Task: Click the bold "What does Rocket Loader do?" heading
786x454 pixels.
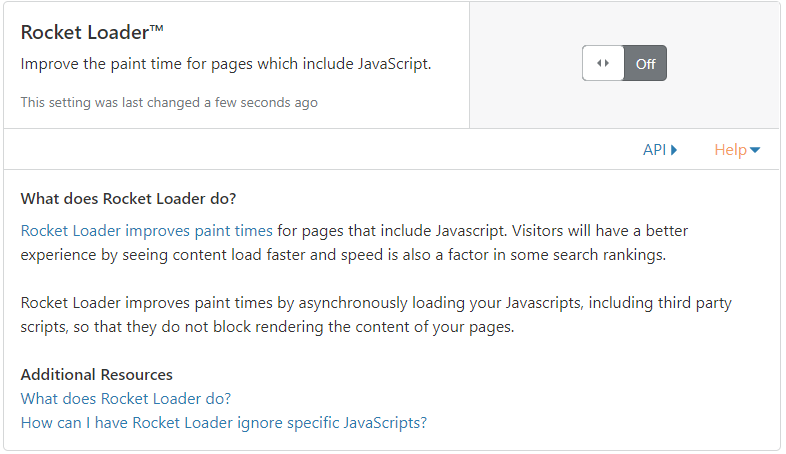Action: (x=128, y=198)
